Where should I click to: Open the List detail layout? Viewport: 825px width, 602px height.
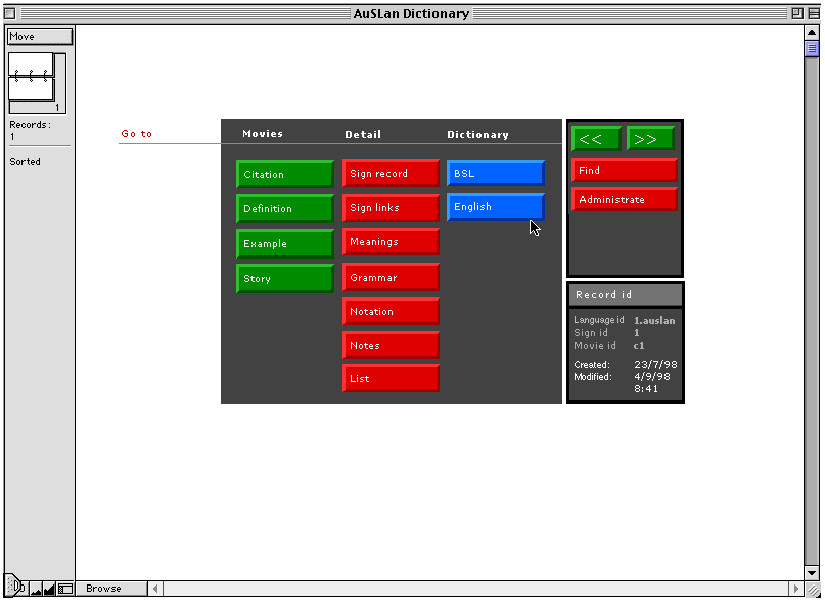pyautogui.click(x=390, y=378)
